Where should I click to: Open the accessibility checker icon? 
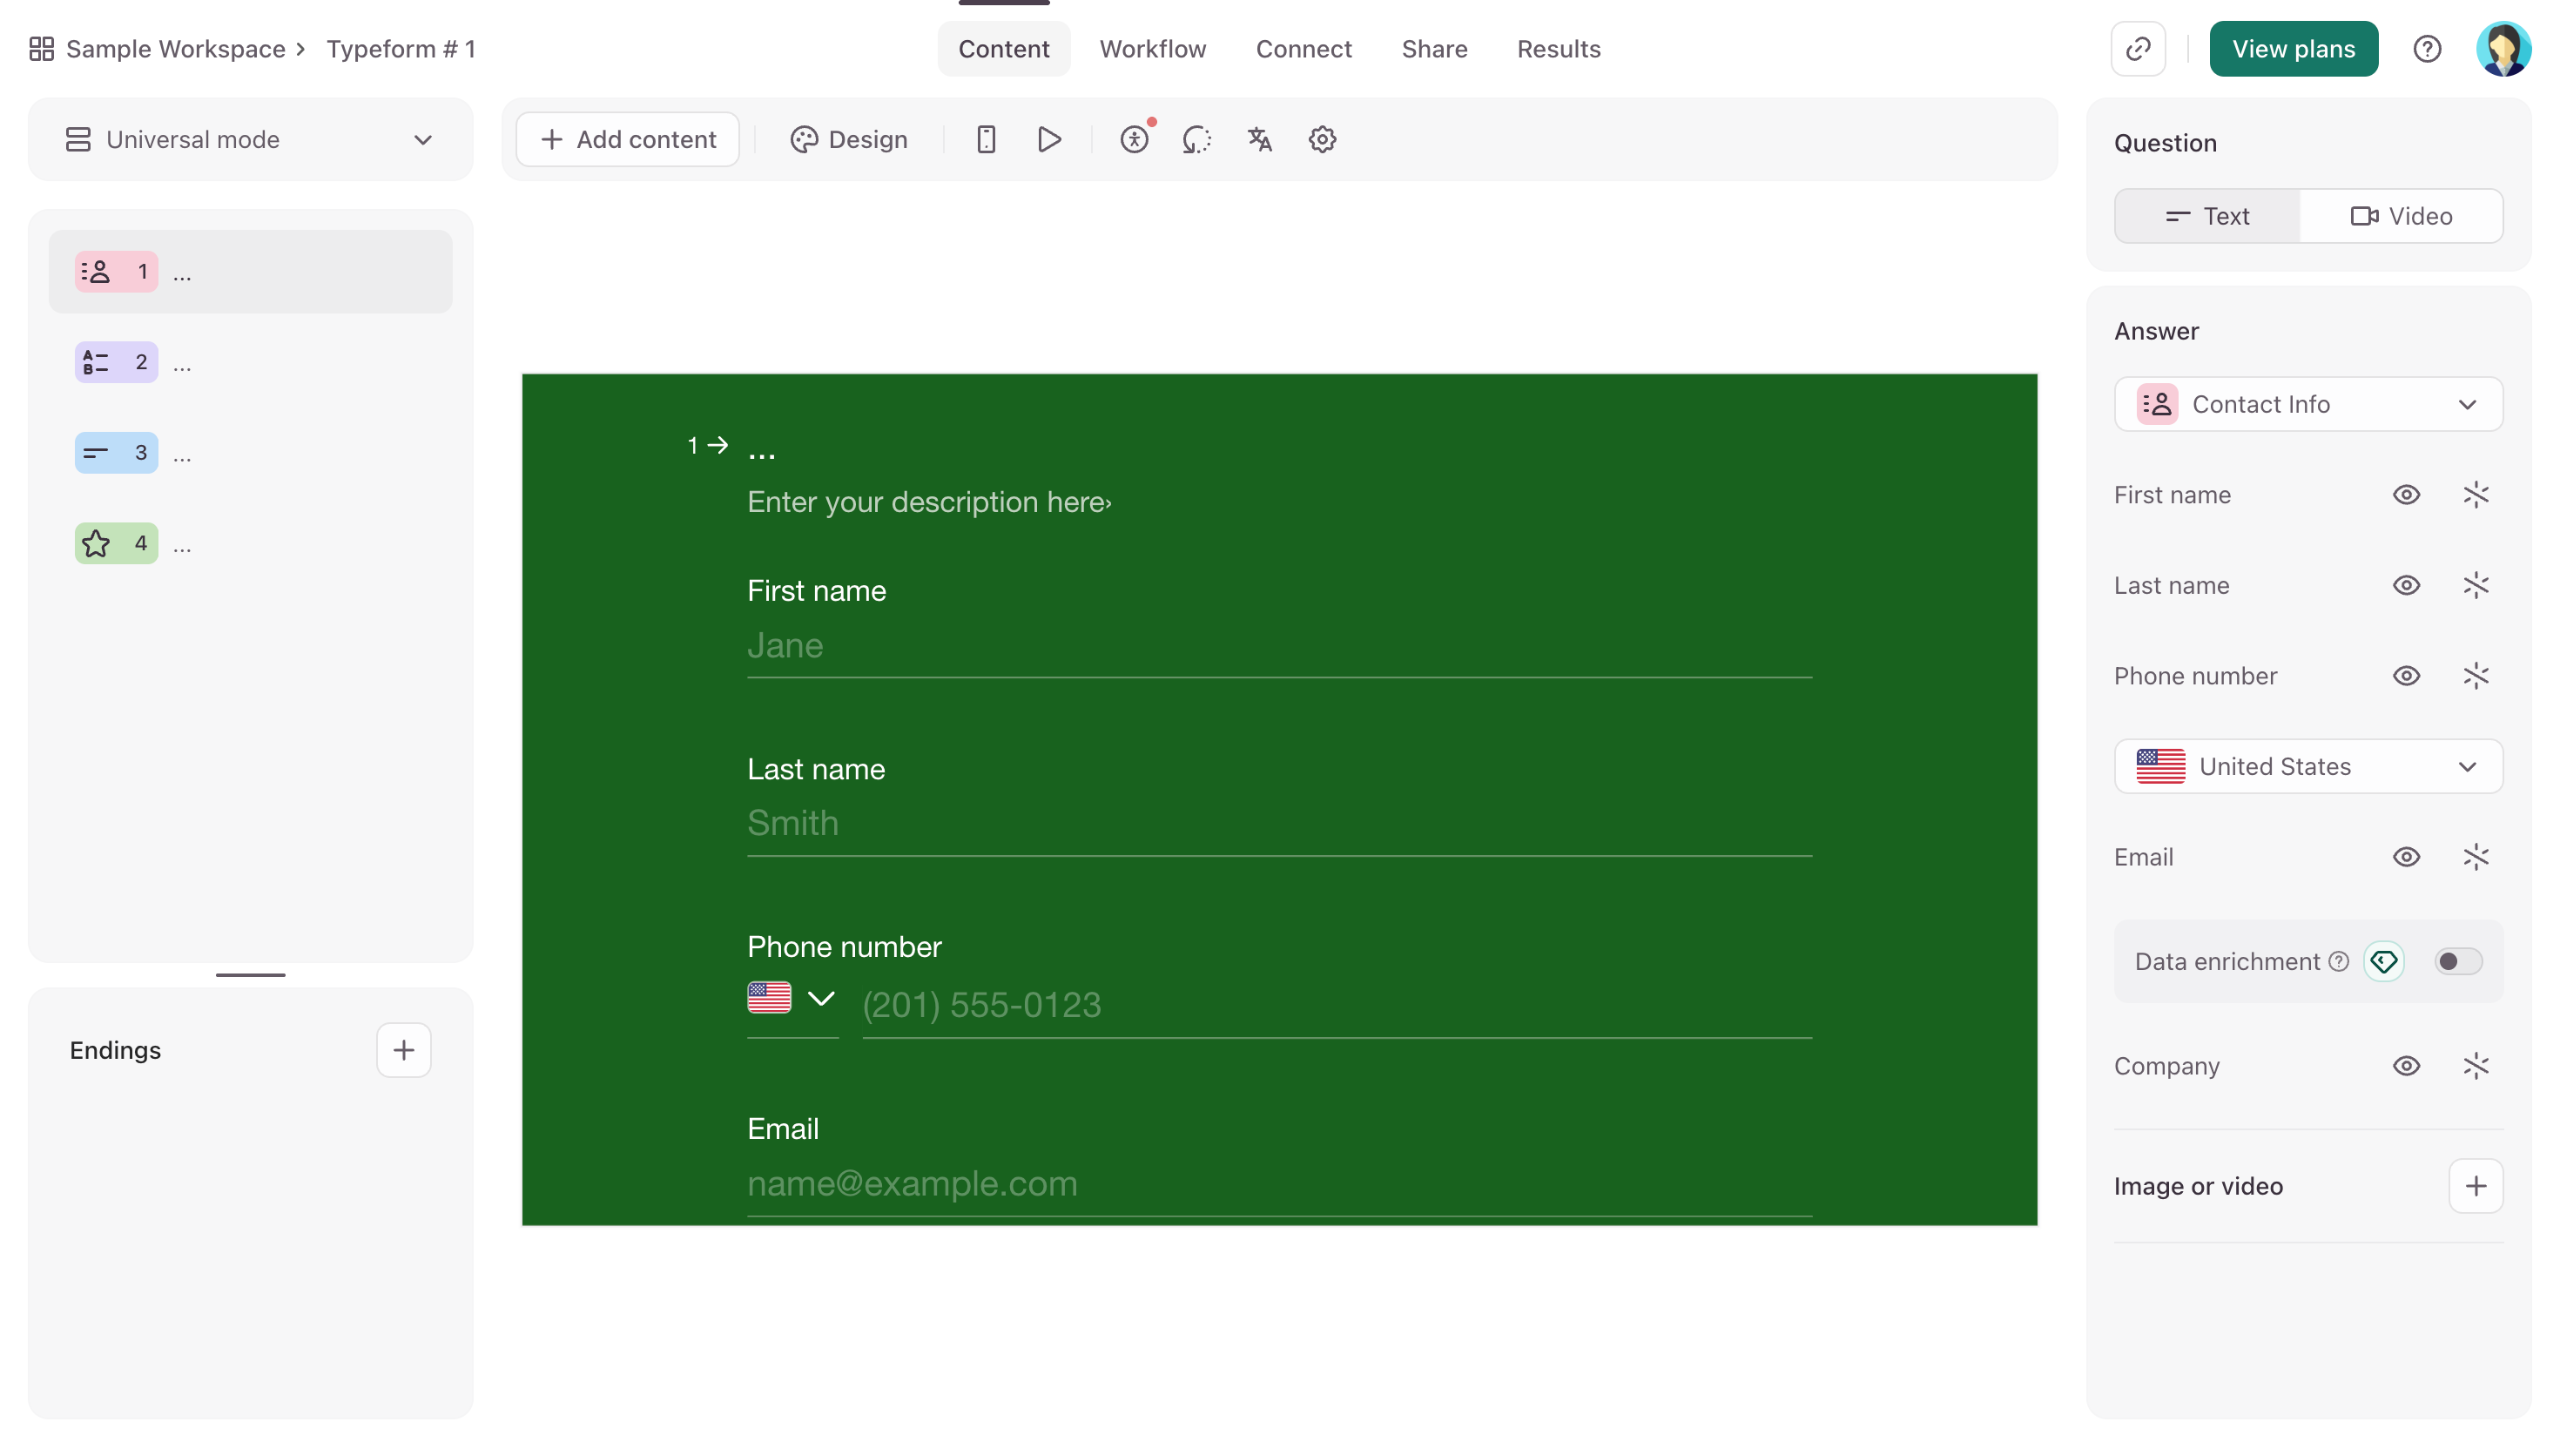point(1134,139)
